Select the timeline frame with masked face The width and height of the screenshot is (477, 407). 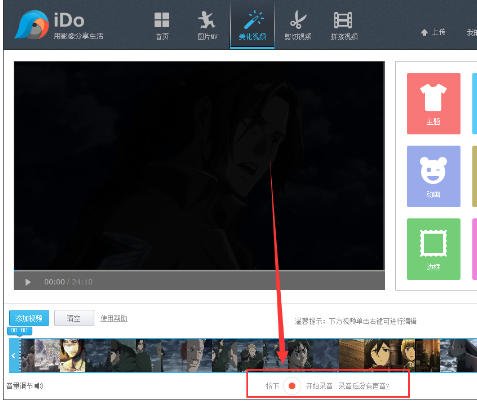point(72,355)
